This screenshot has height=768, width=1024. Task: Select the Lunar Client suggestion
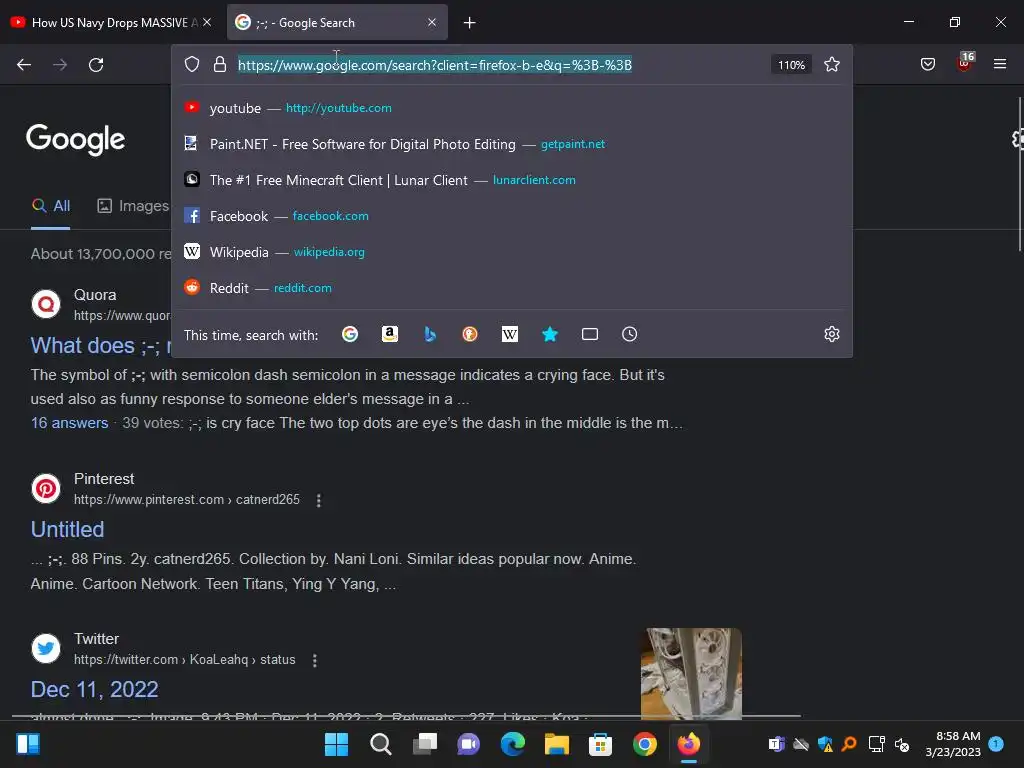[x=512, y=180]
